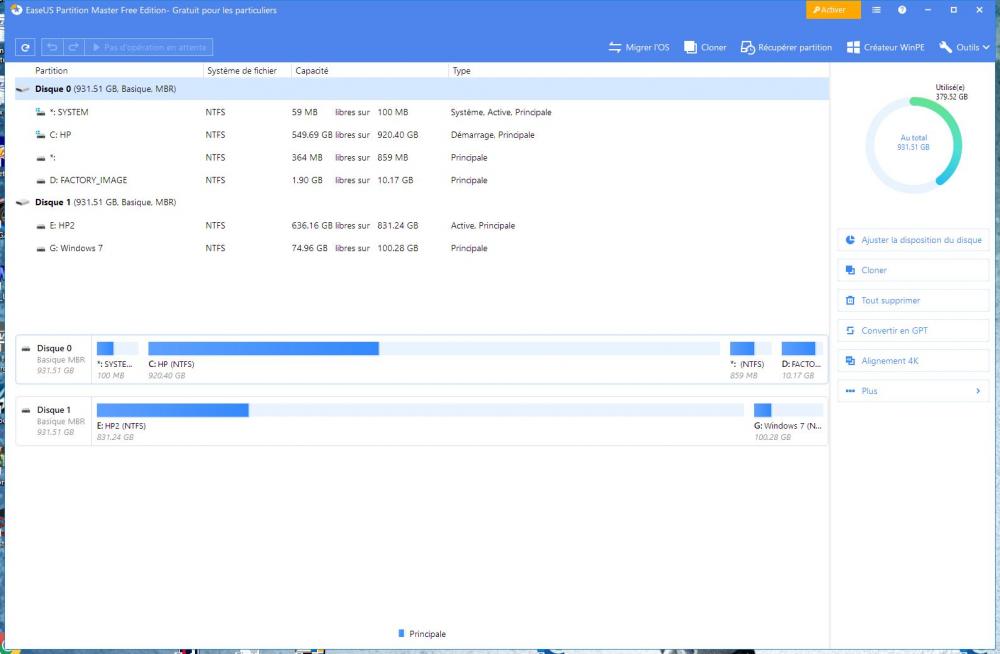The height and width of the screenshot is (654, 1000).
Task: Click the orange Activer button
Action: coord(833,10)
